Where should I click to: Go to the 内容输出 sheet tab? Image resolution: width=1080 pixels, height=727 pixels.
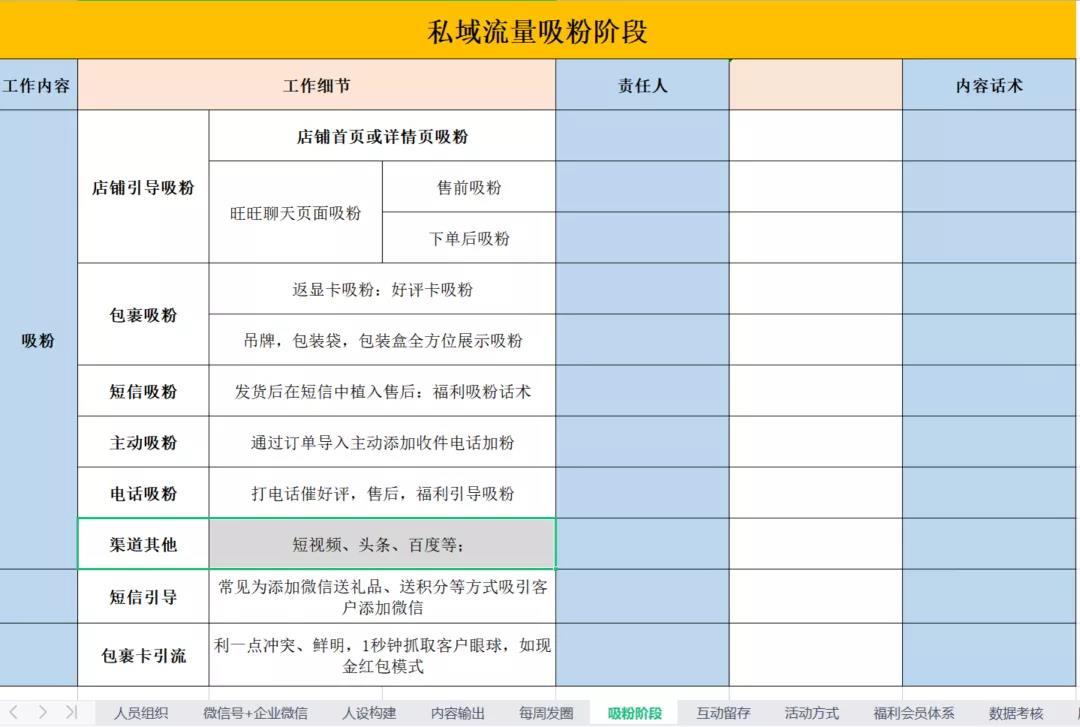pyautogui.click(x=458, y=713)
